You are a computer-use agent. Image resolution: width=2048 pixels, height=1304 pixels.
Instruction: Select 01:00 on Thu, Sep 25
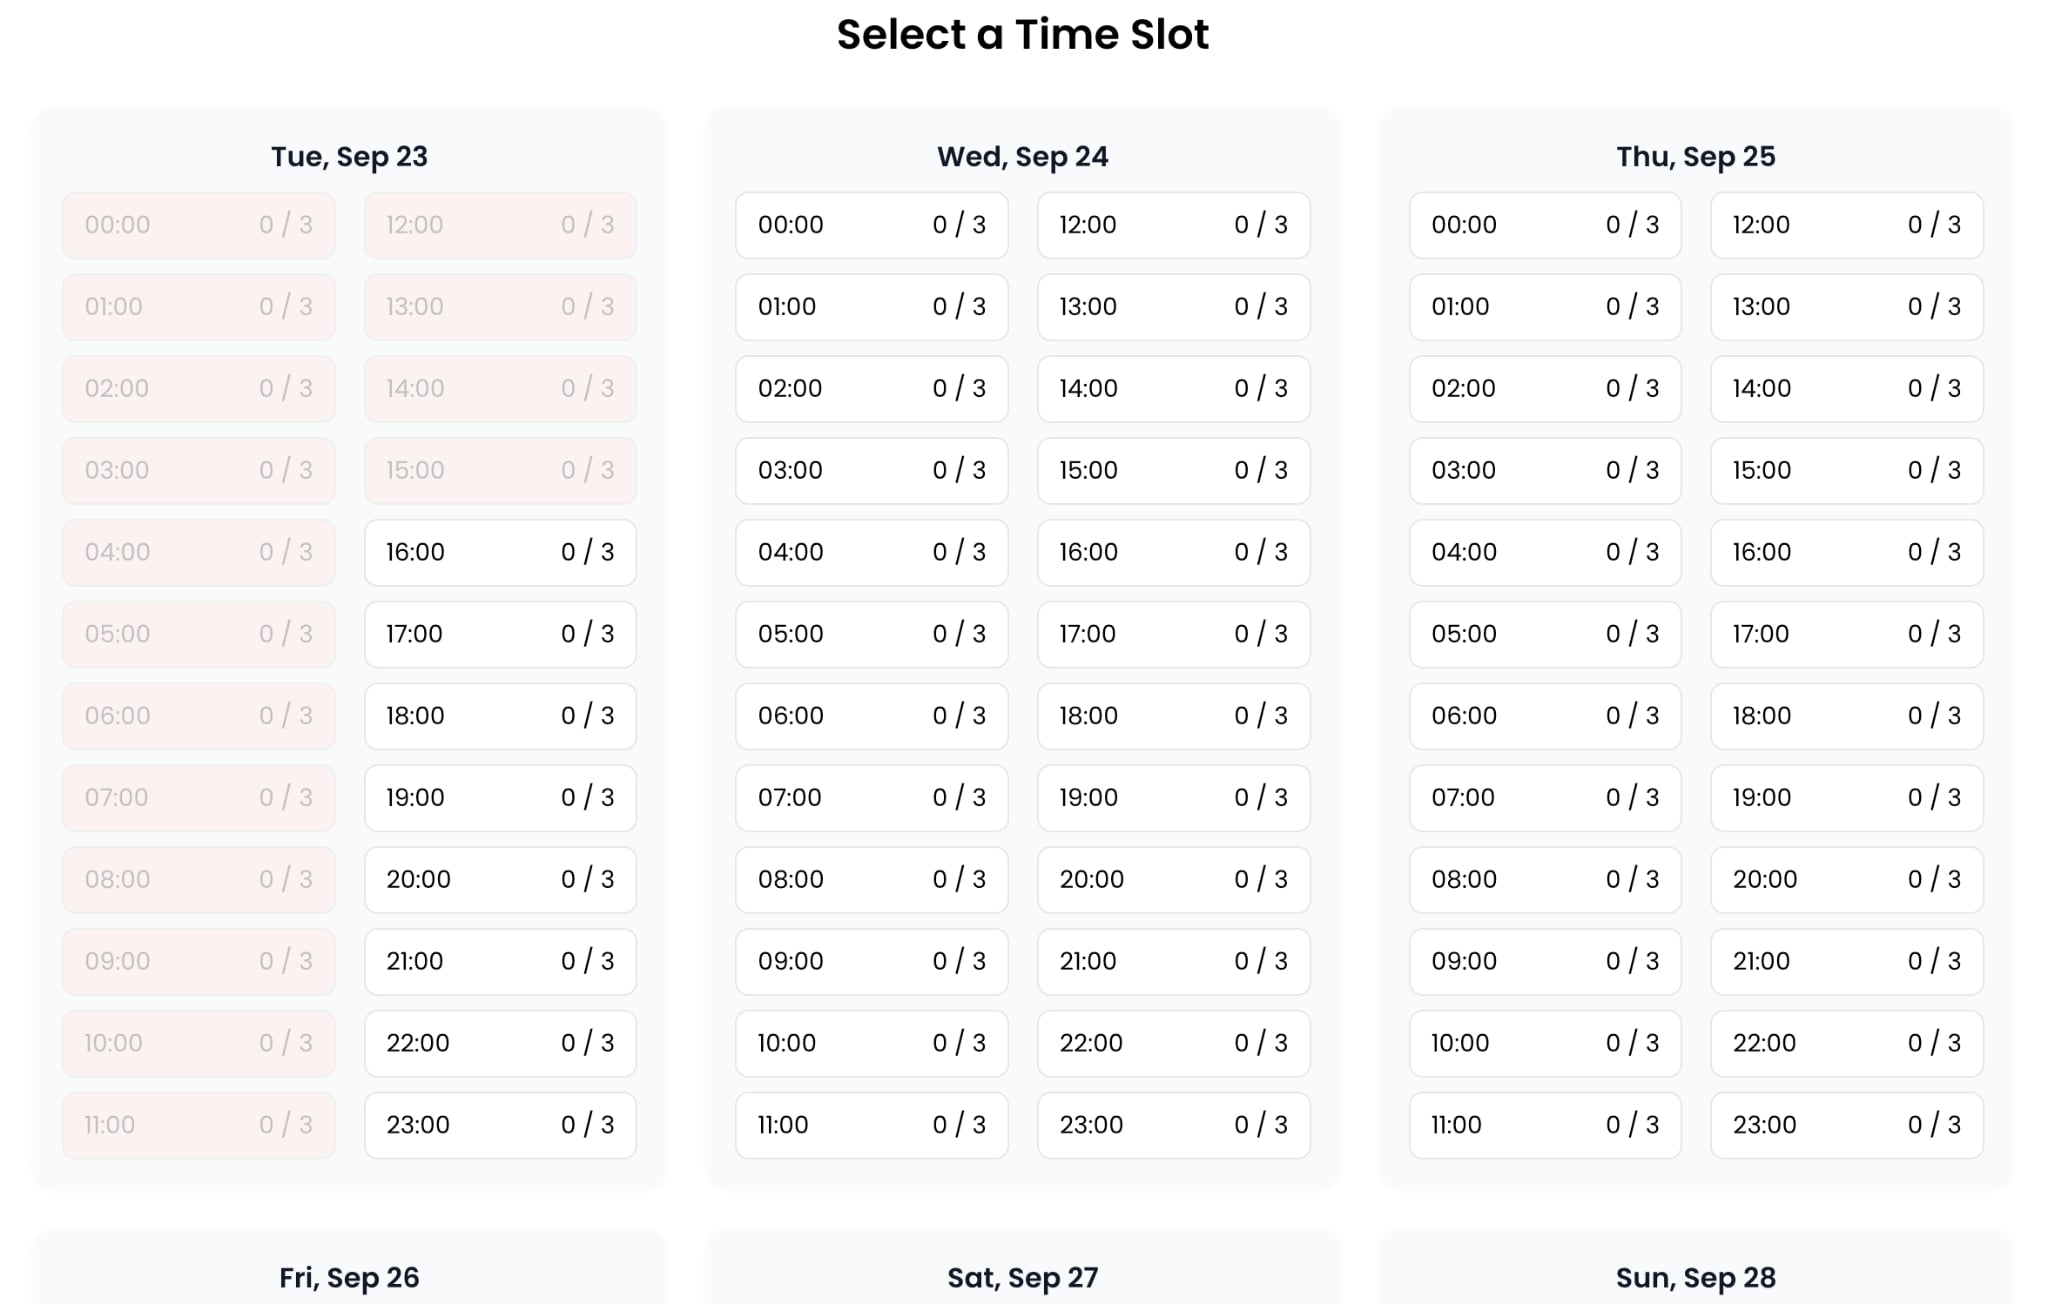pos(1545,307)
